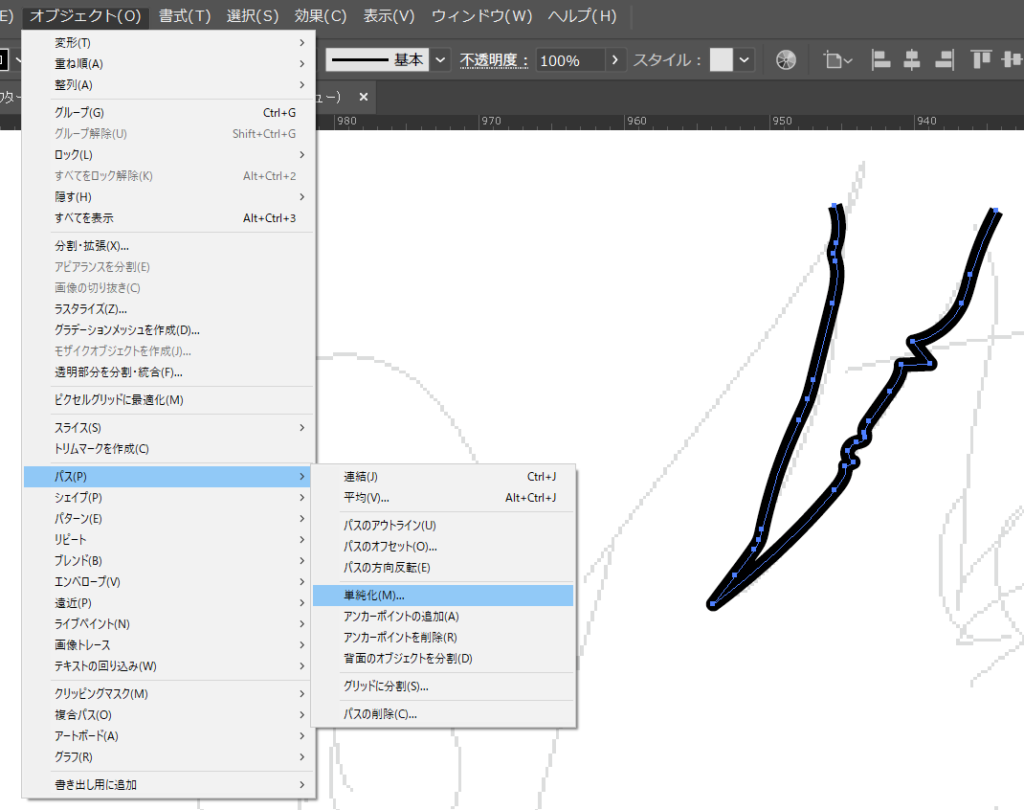Click the Recolor Artwork color wheel icon

[x=786, y=60]
